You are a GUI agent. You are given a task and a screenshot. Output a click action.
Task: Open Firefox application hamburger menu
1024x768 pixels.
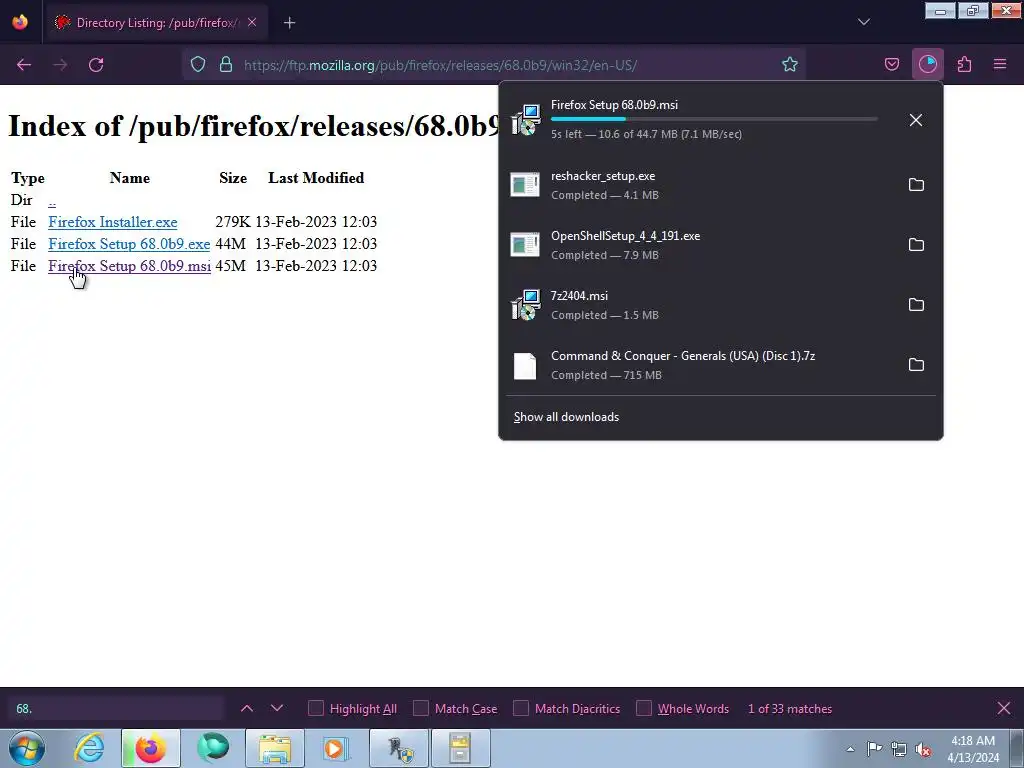pos(1000,64)
